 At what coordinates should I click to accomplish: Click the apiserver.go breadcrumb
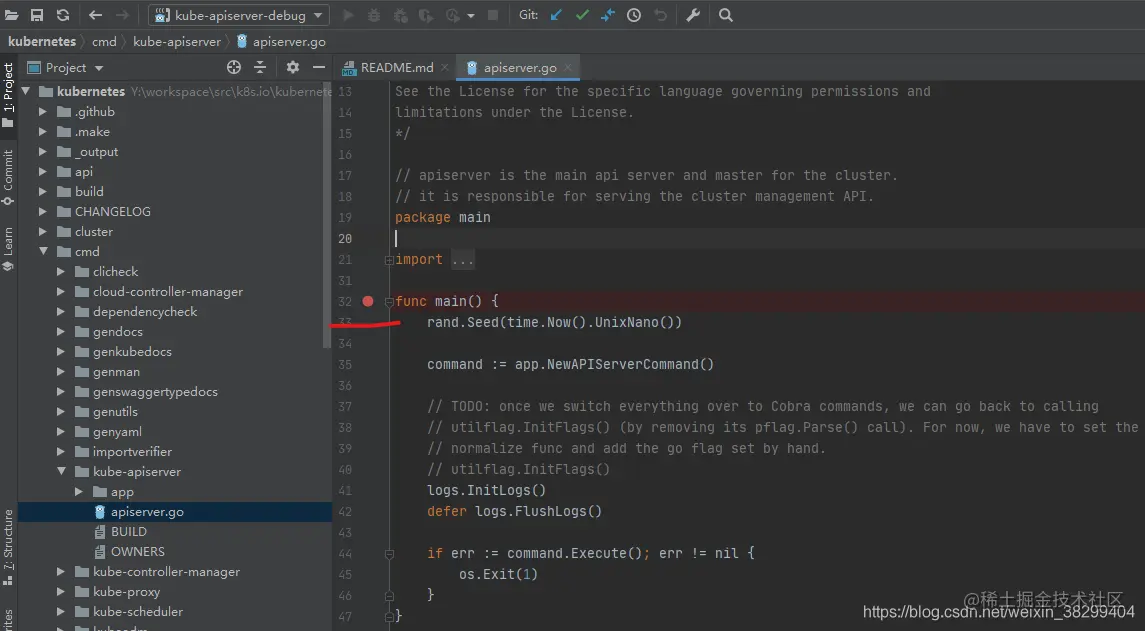281,42
